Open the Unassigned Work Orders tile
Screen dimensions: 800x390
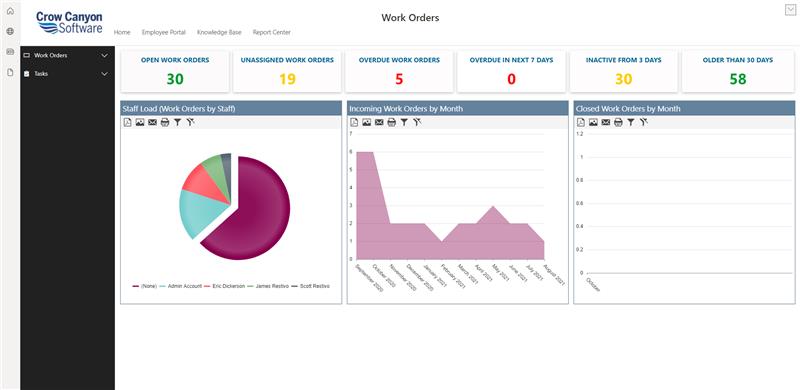[x=287, y=71]
